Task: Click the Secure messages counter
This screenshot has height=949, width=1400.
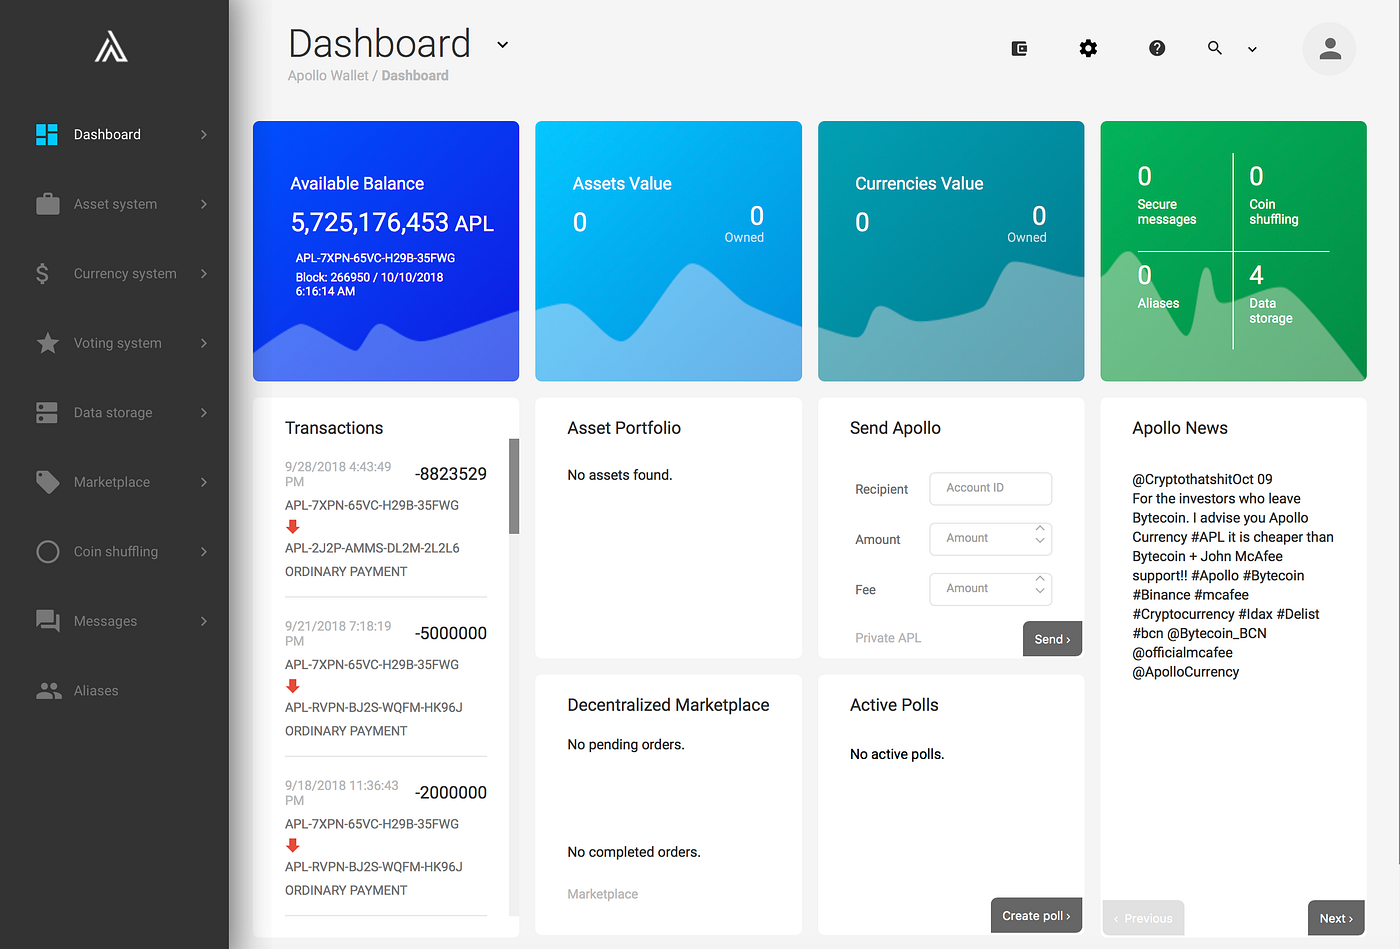Action: pos(1167,197)
